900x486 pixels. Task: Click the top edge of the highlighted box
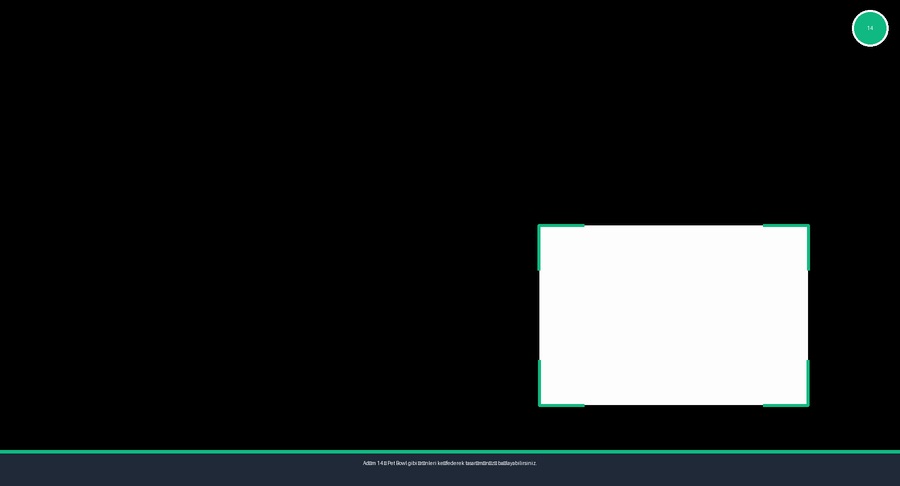pos(673,226)
